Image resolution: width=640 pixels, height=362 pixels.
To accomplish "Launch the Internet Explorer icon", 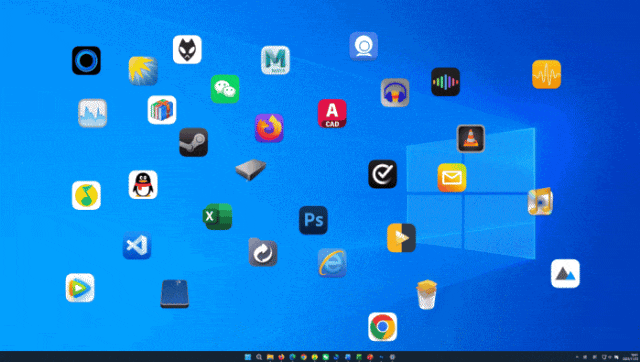I will tap(332, 263).
